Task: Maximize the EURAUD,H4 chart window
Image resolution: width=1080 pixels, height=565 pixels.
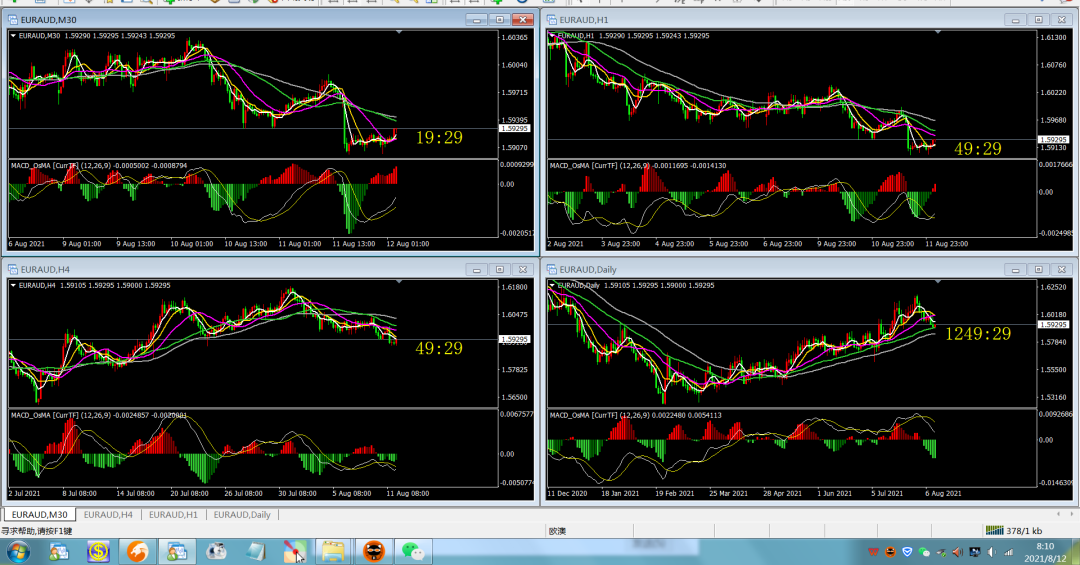Action: click(x=500, y=269)
